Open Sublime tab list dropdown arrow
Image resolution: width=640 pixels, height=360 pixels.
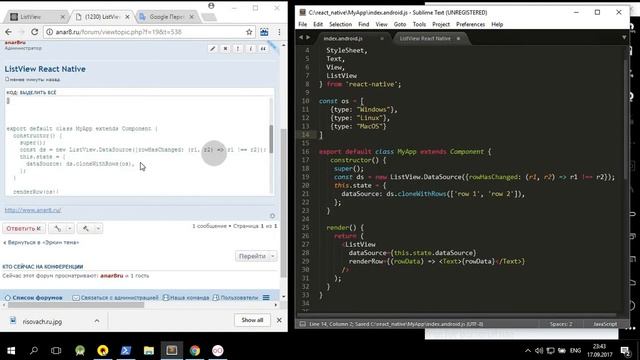tap(624, 38)
